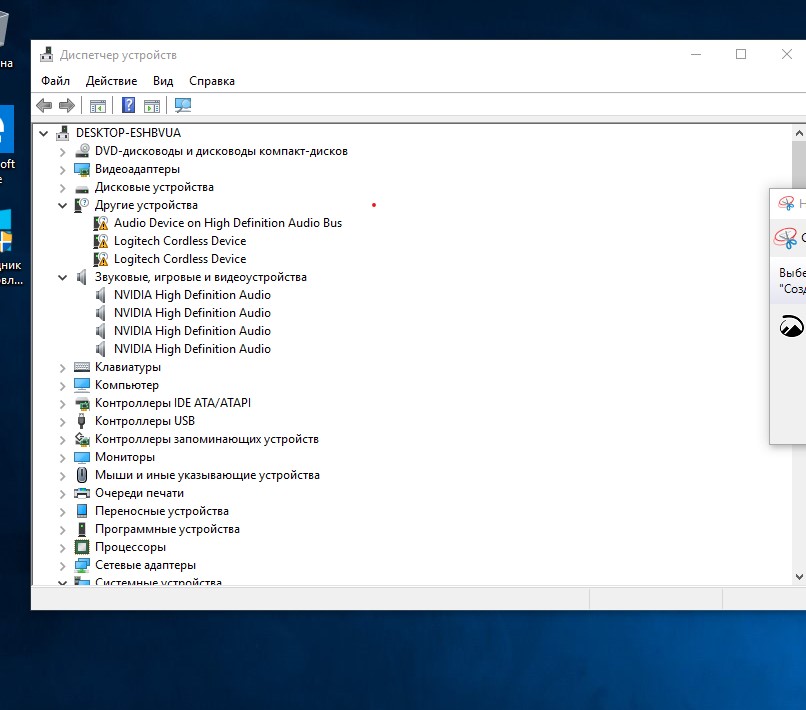Click the show/hide console tree toolbar icon
This screenshot has width=806, height=710.
98,106
